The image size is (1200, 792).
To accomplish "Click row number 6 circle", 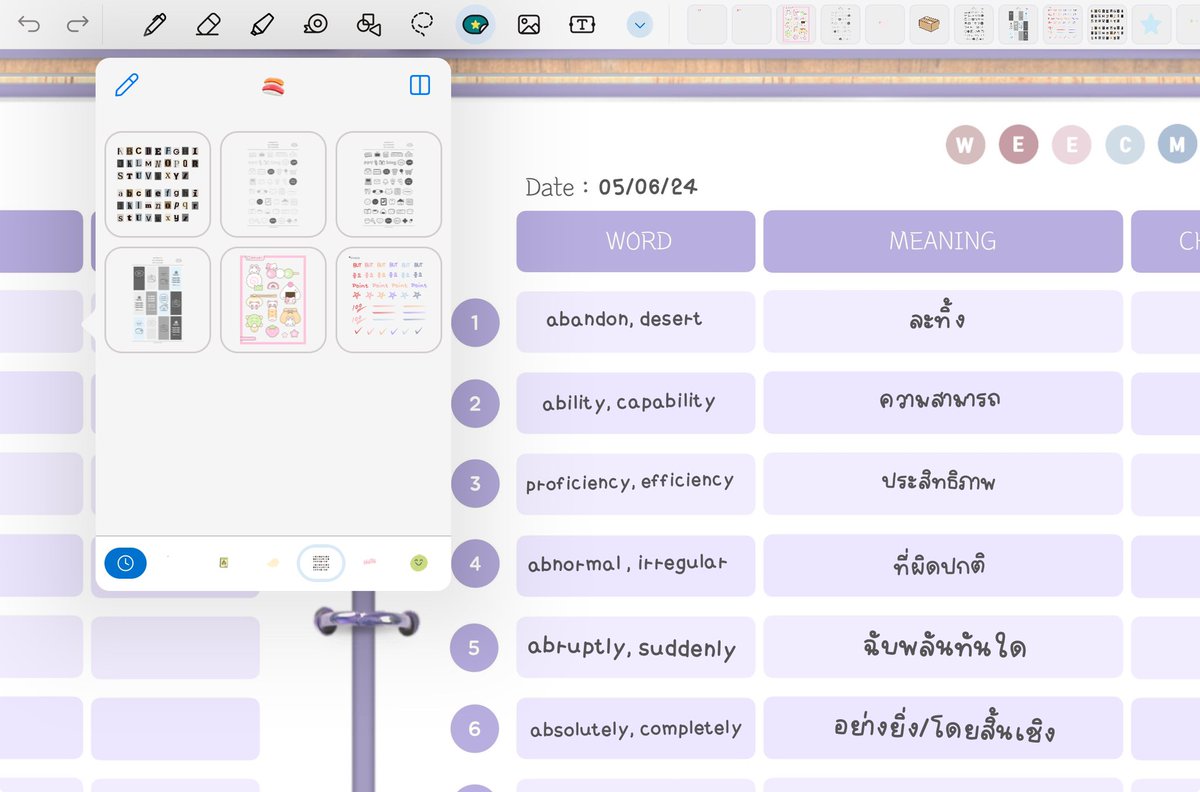I will 475,729.
